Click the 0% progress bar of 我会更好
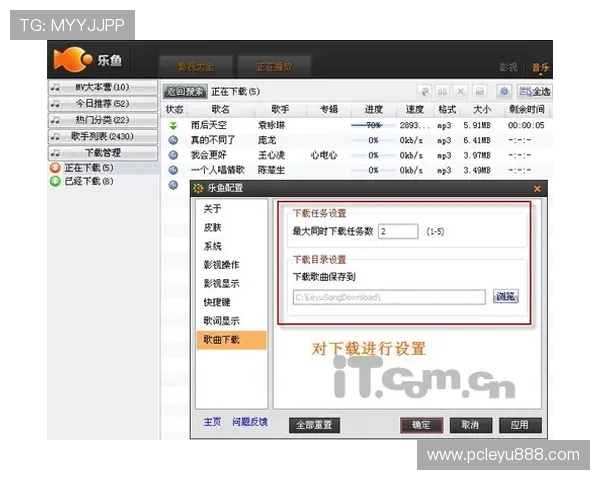 [373, 155]
